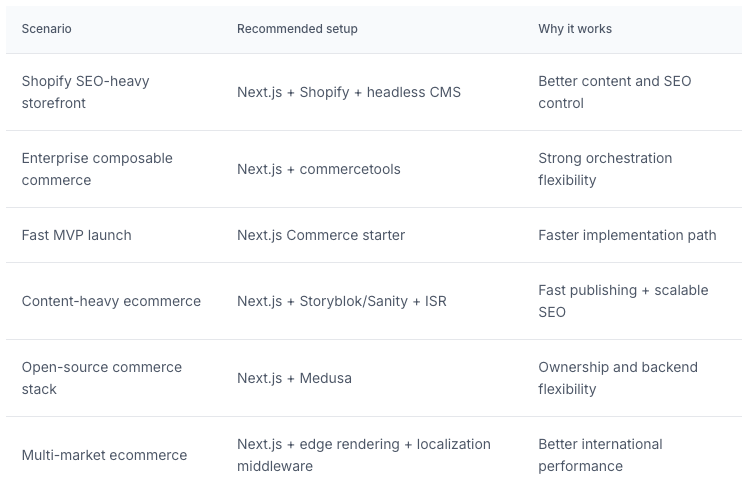
Task: Click Ownership and backend flexibility text
Action: point(618,378)
